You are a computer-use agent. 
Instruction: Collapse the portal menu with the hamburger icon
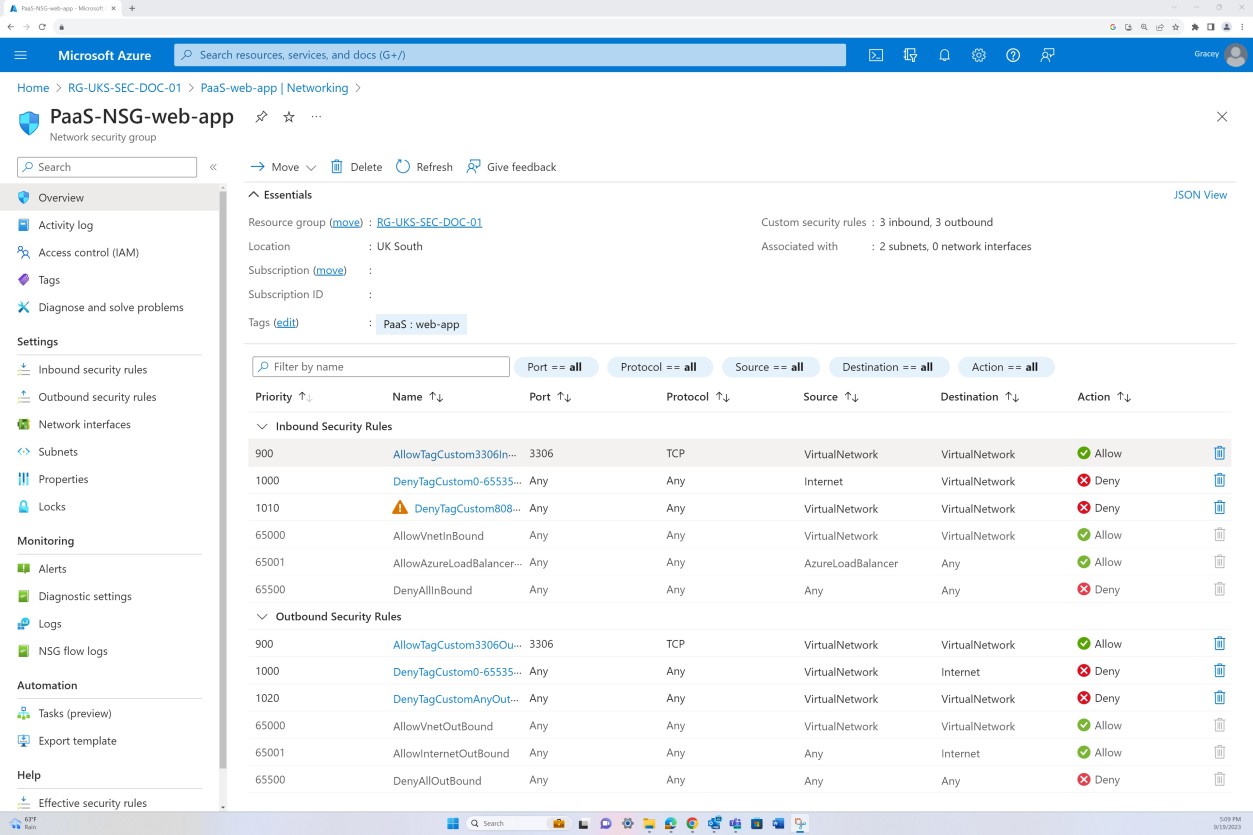21,55
